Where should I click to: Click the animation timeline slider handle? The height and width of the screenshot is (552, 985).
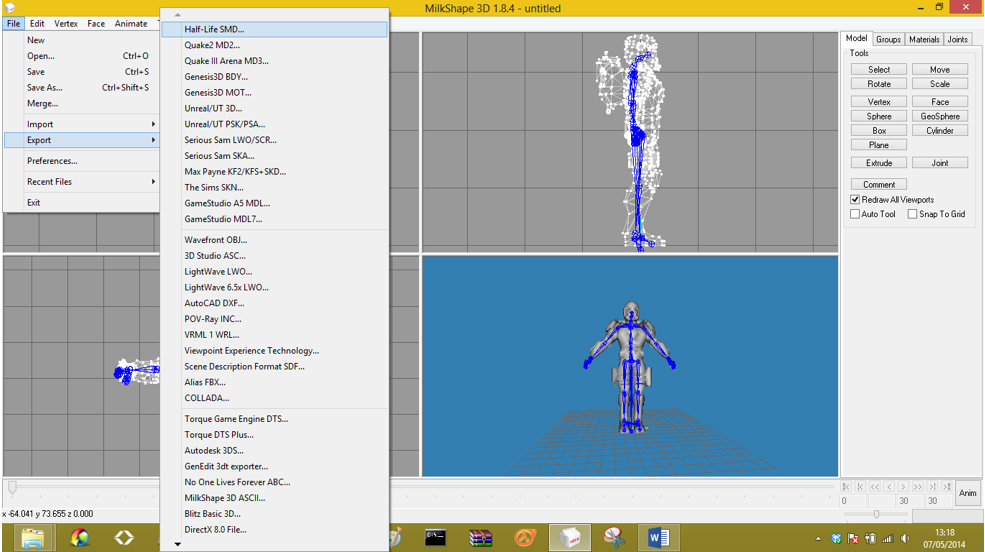(12, 487)
